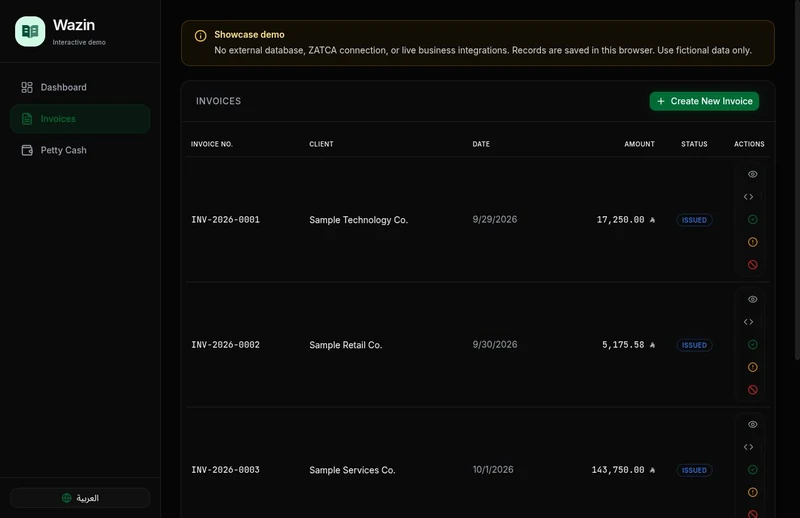Click the INVOICE NO. column header

pyautogui.click(x=212, y=144)
